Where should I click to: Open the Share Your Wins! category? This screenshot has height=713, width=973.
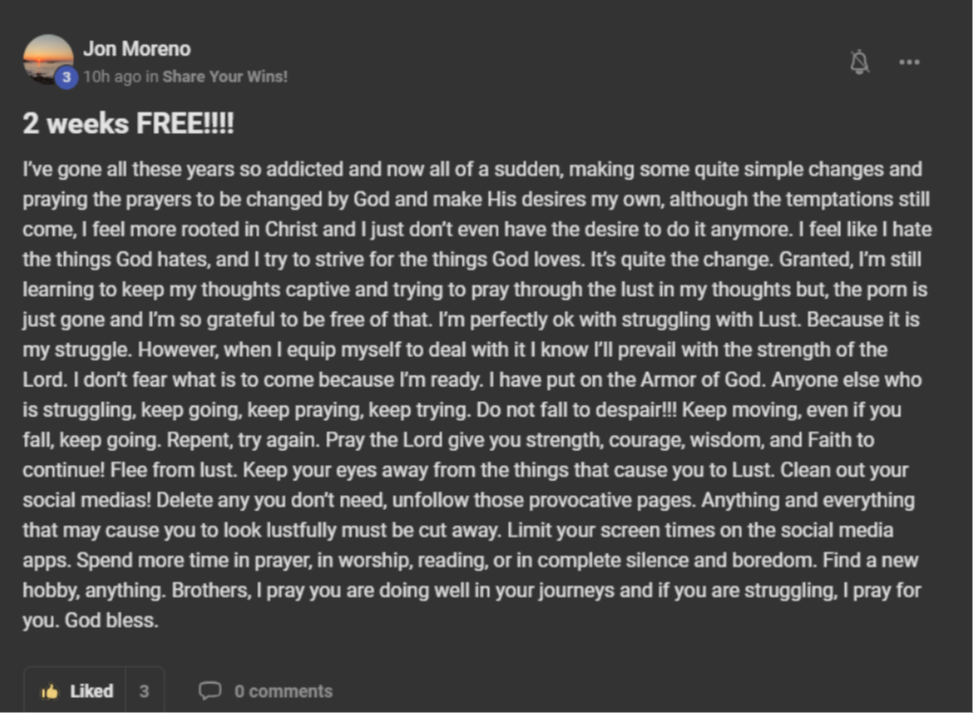pyautogui.click(x=225, y=76)
